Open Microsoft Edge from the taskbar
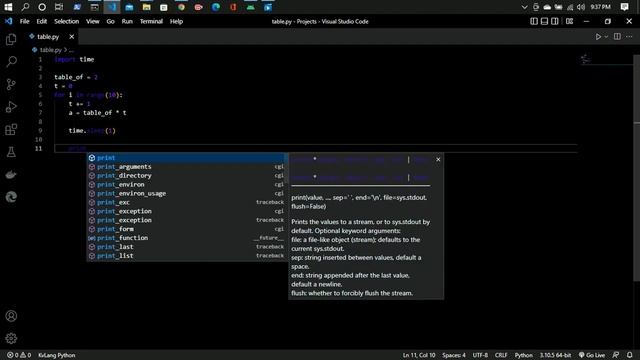 click(x=216, y=7)
